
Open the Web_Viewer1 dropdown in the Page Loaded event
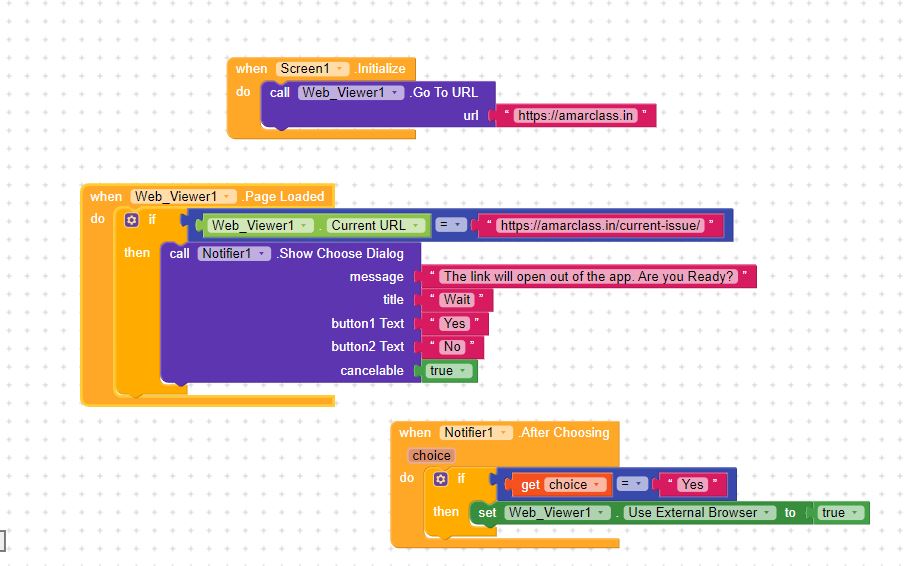183,197
